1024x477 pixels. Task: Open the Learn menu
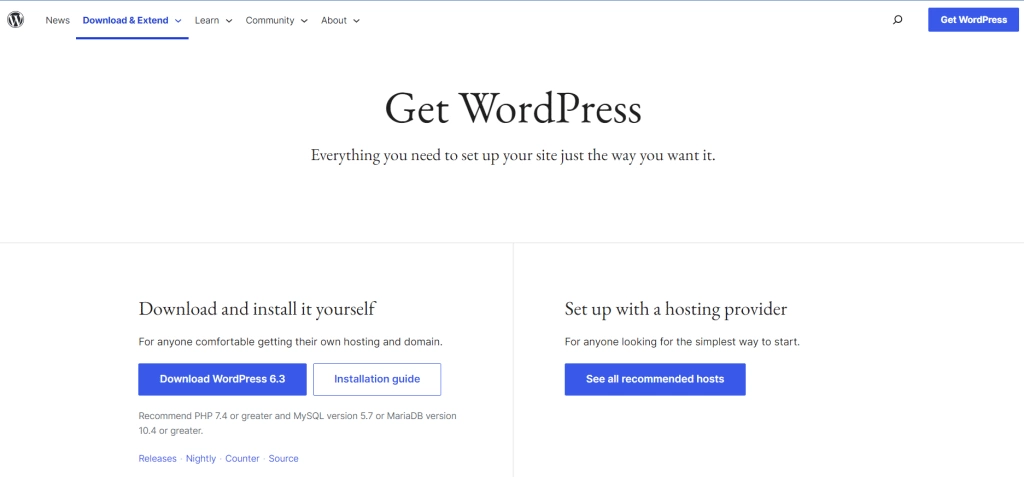click(207, 20)
